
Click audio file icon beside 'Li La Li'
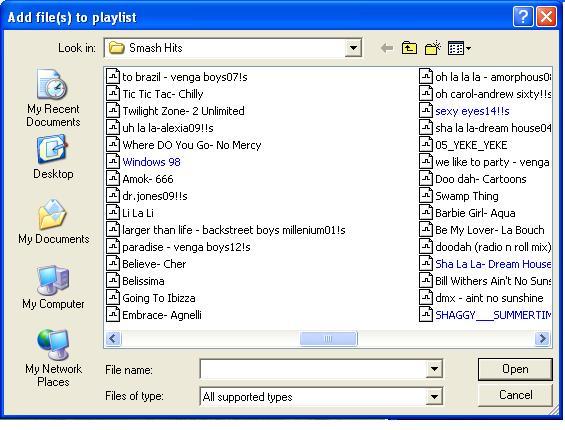tap(113, 213)
